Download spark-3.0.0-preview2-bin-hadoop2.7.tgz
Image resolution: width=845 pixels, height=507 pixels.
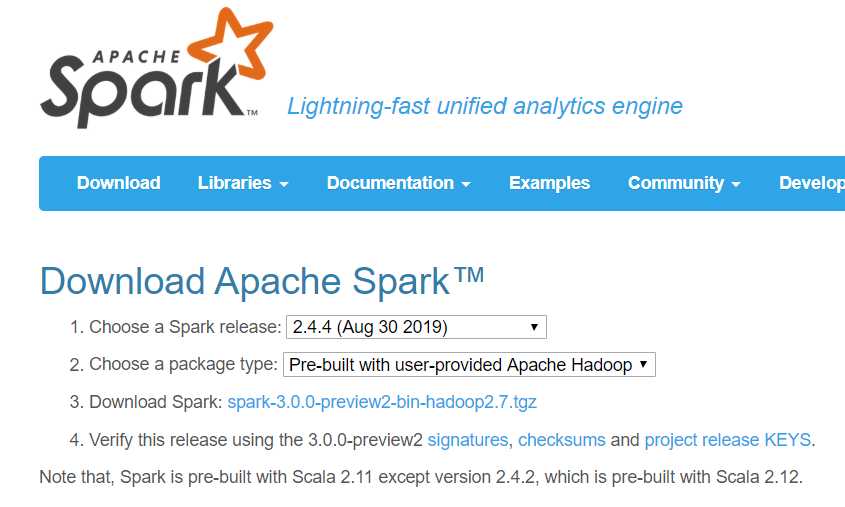tap(382, 402)
